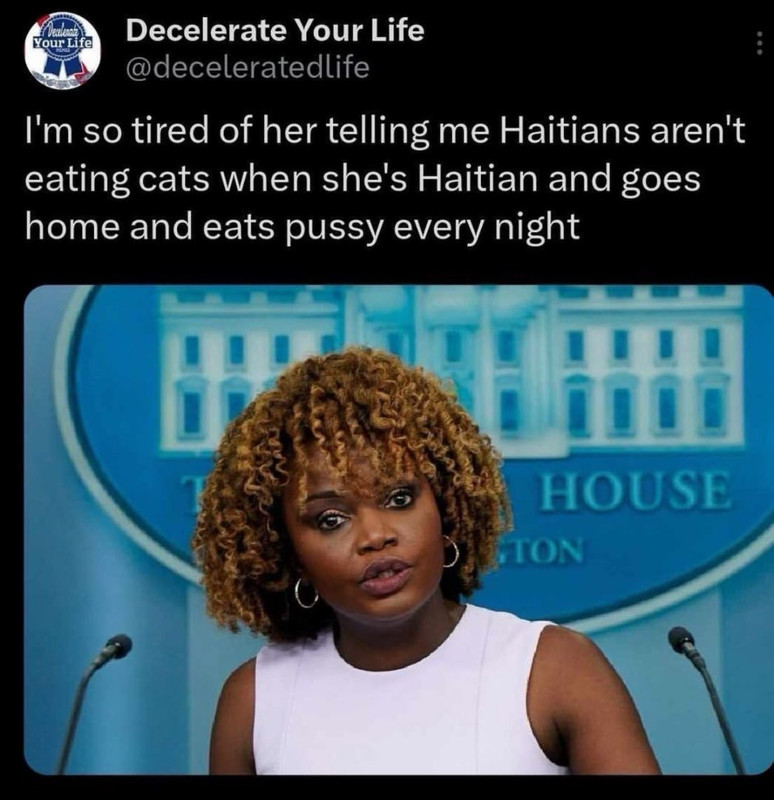Click the last line of tweet text
Viewport: 774px width, 800px height.
click(303, 227)
